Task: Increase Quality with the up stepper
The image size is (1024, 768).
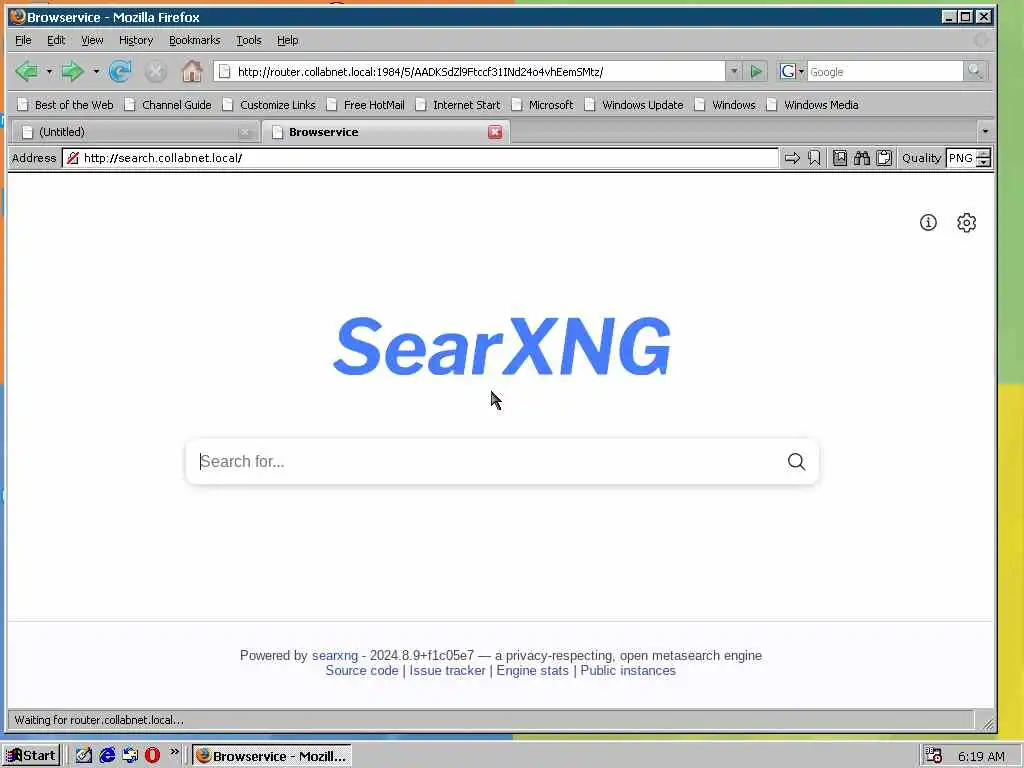Action: pos(984,153)
